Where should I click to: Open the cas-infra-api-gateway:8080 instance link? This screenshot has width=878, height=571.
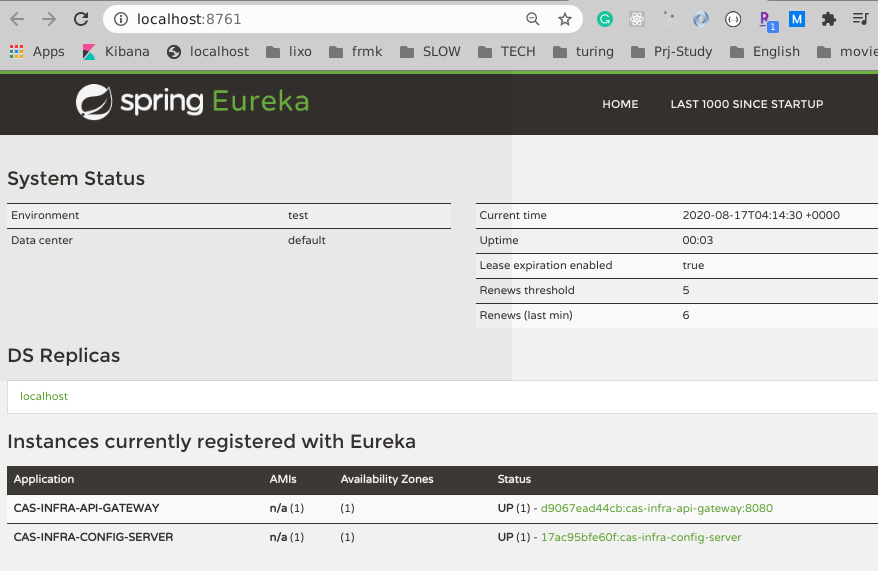656,508
